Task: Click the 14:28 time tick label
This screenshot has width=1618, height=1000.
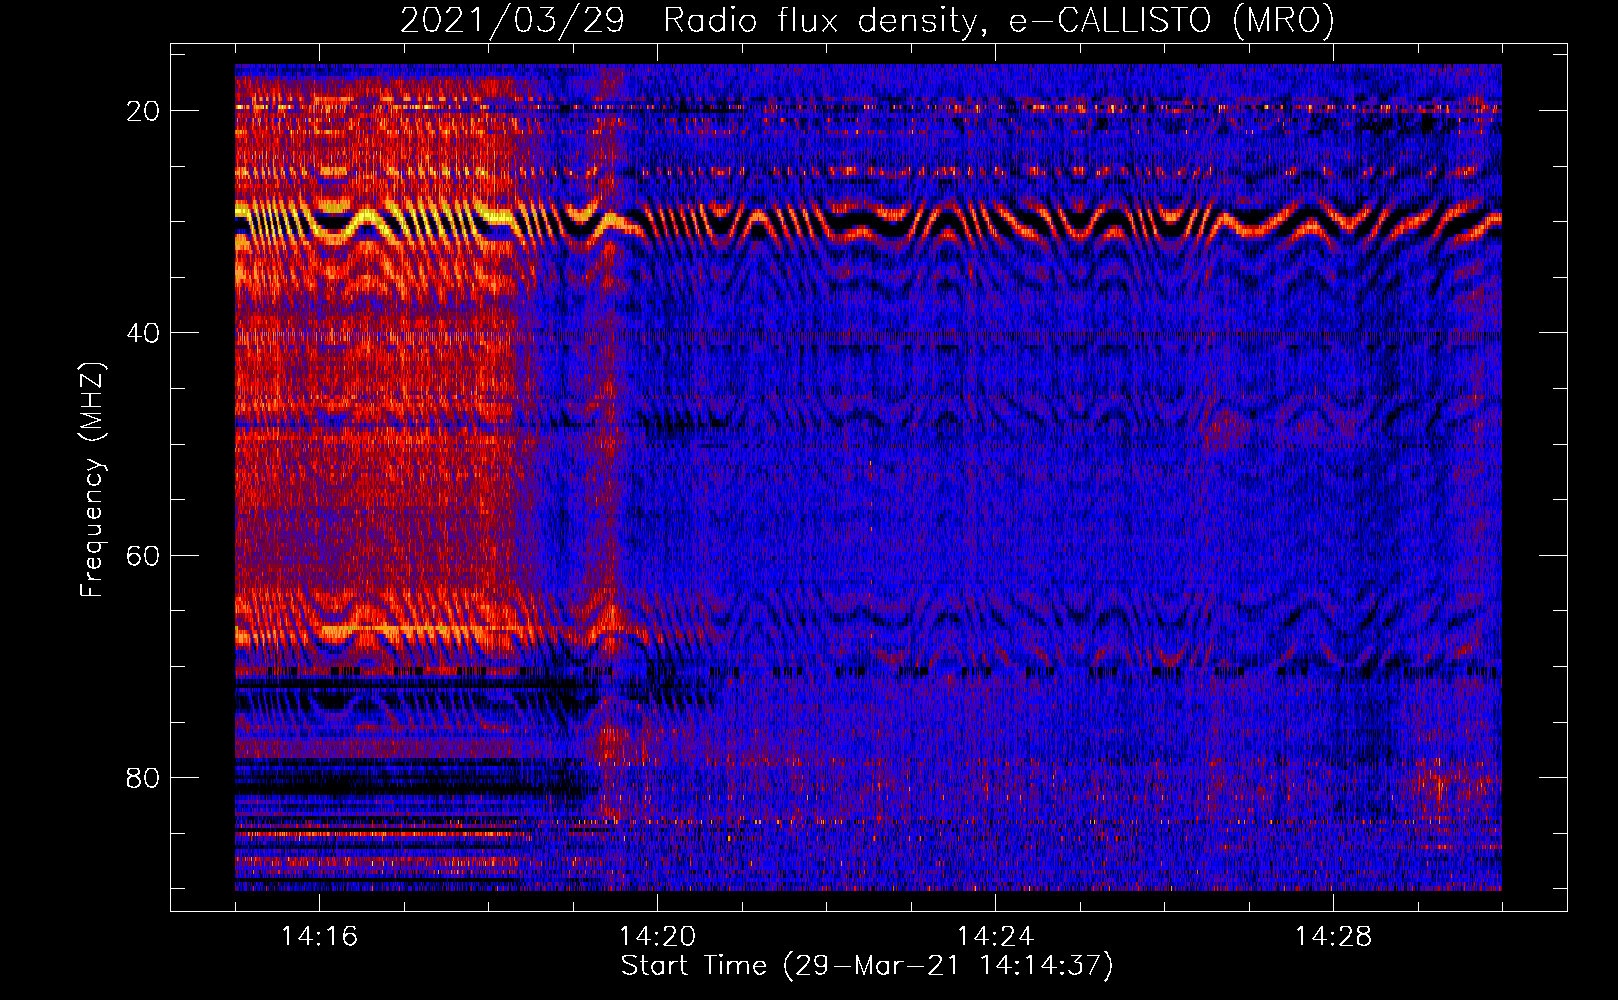Action: [1333, 936]
